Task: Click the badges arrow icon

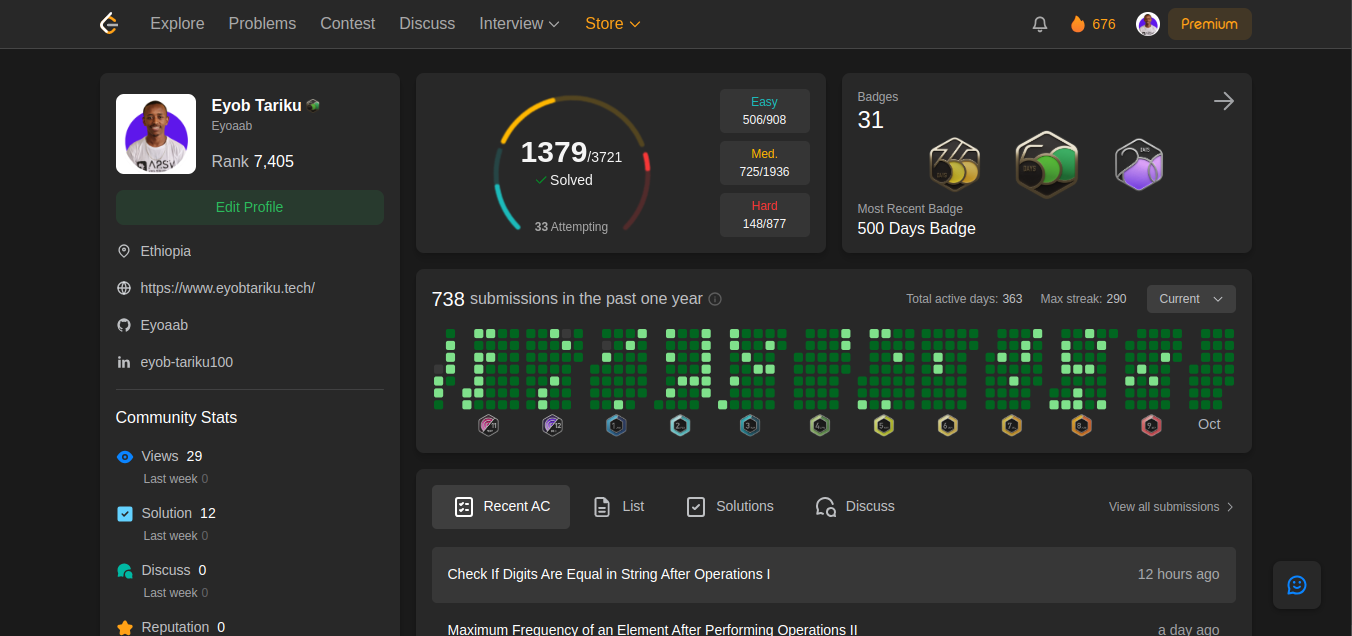Action: (x=1223, y=101)
